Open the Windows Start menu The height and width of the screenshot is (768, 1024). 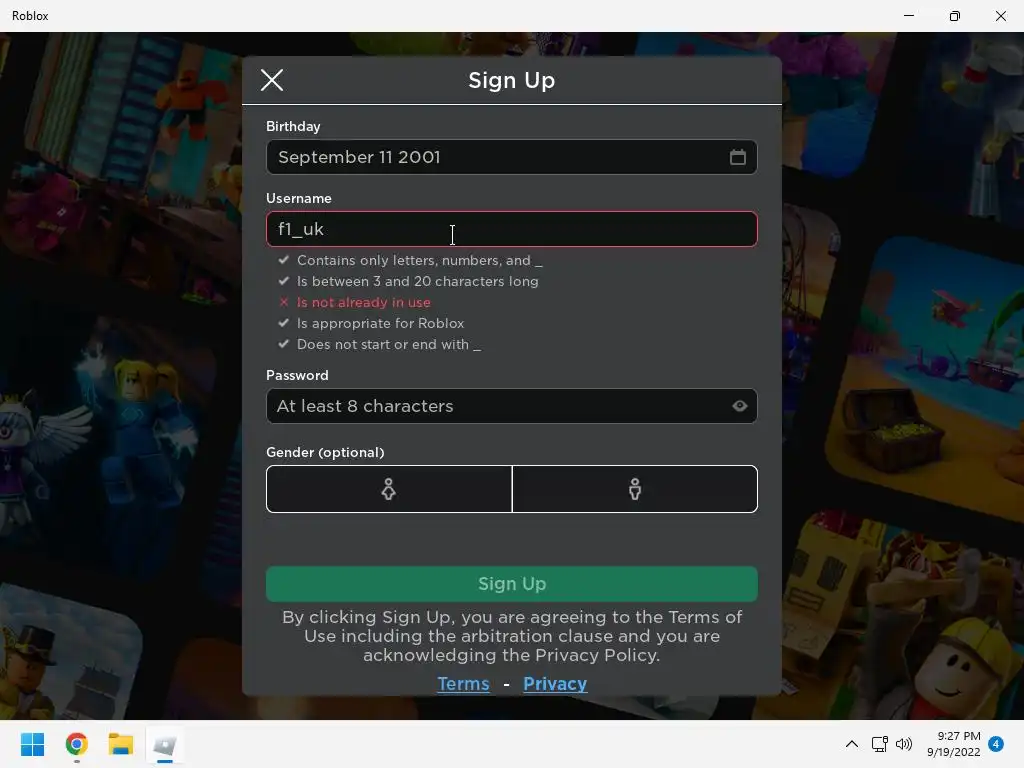point(33,744)
